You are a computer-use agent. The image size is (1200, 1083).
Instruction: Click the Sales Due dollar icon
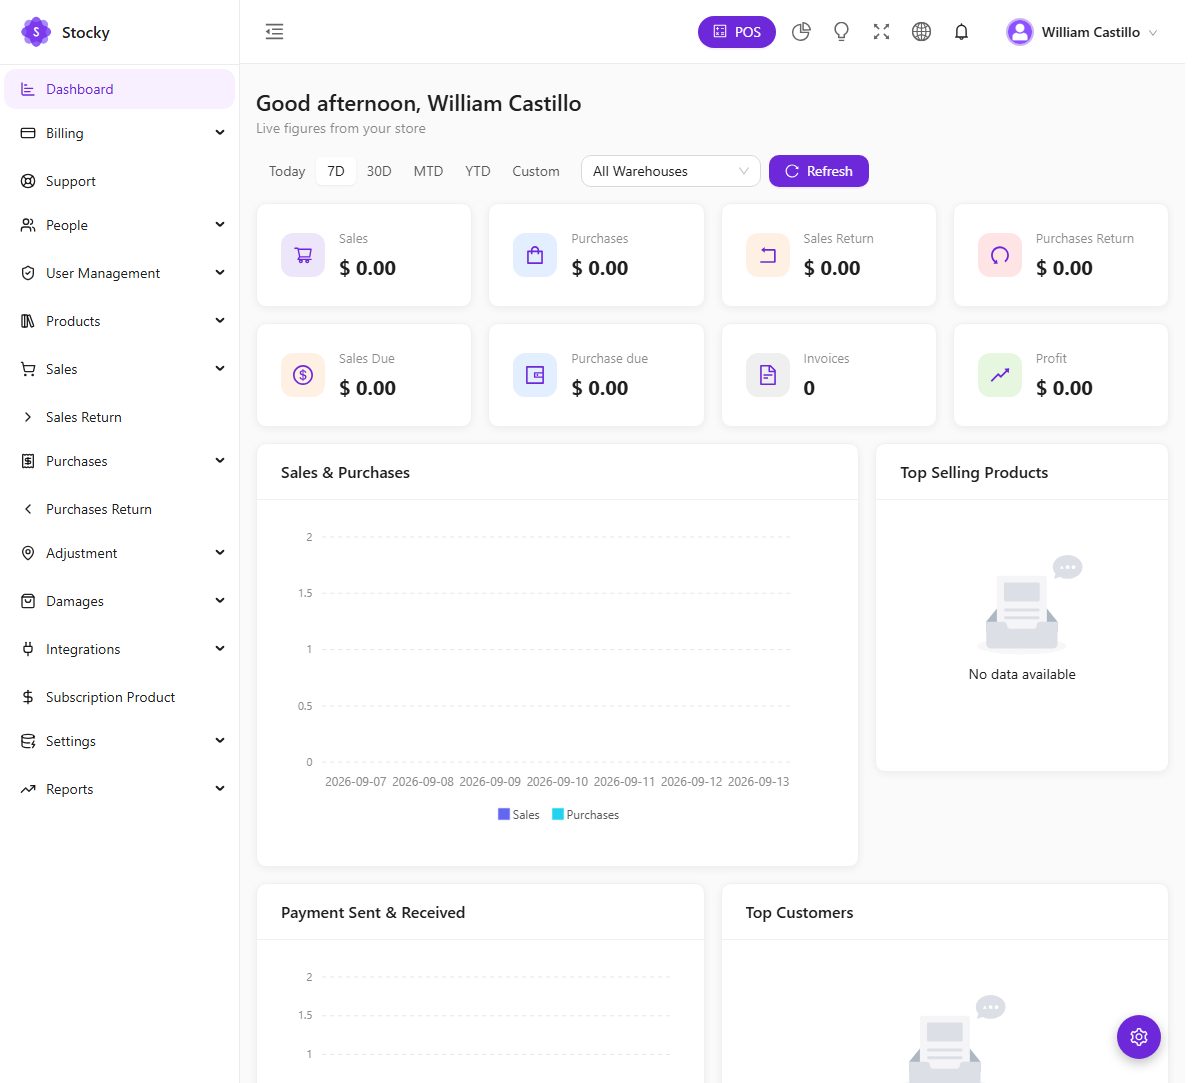click(x=303, y=375)
